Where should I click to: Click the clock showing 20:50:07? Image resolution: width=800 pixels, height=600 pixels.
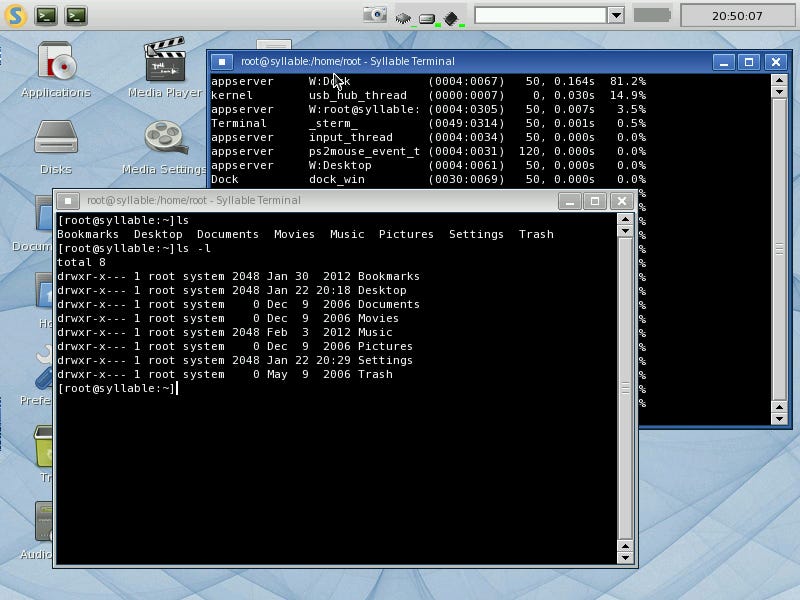tap(737, 14)
